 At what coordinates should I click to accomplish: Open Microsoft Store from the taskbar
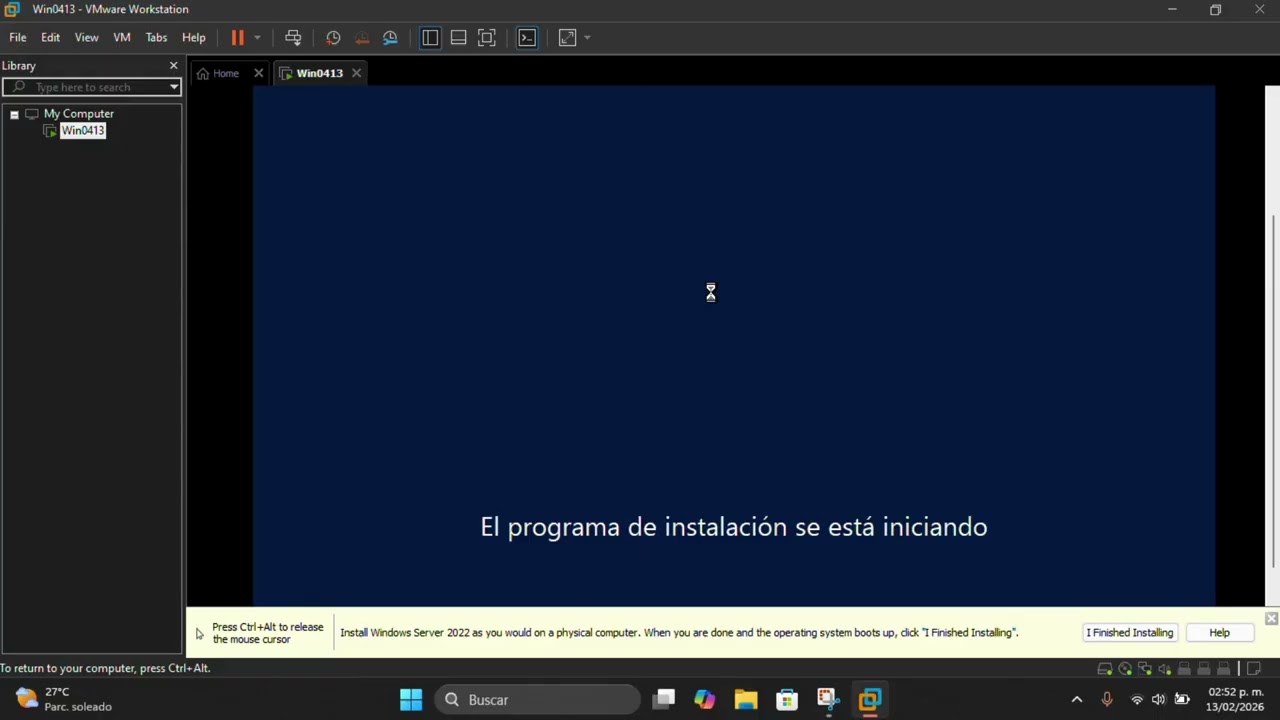[787, 700]
